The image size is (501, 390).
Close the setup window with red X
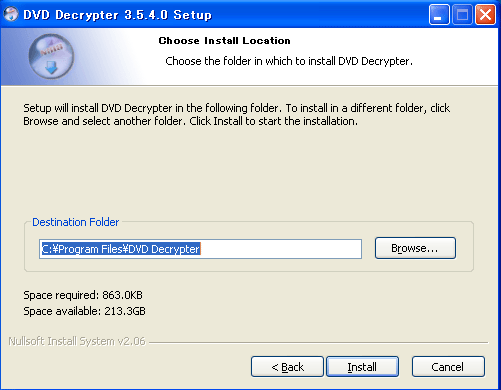[x=485, y=15]
